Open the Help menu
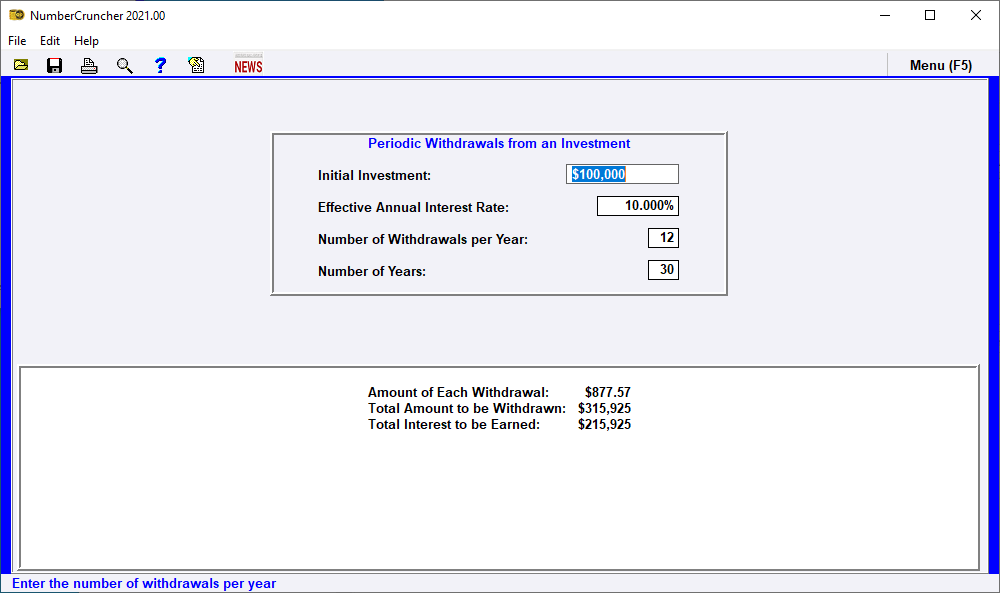The width and height of the screenshot is (1000, 593). (86, 41)
